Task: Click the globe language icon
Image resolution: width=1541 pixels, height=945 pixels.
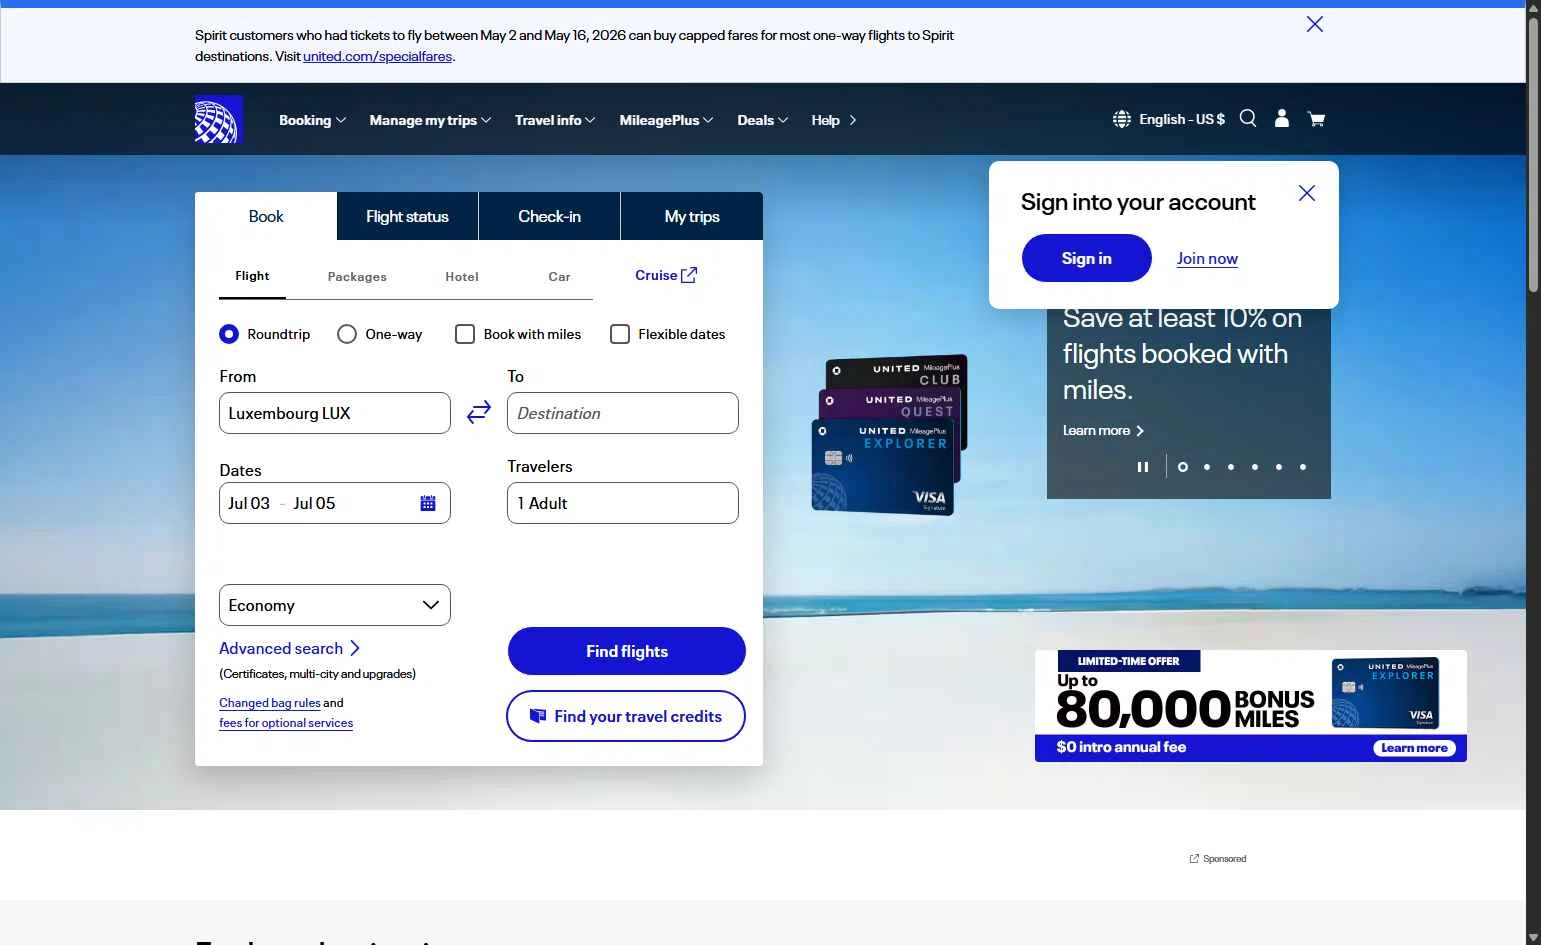Action: coord(1122,119)
